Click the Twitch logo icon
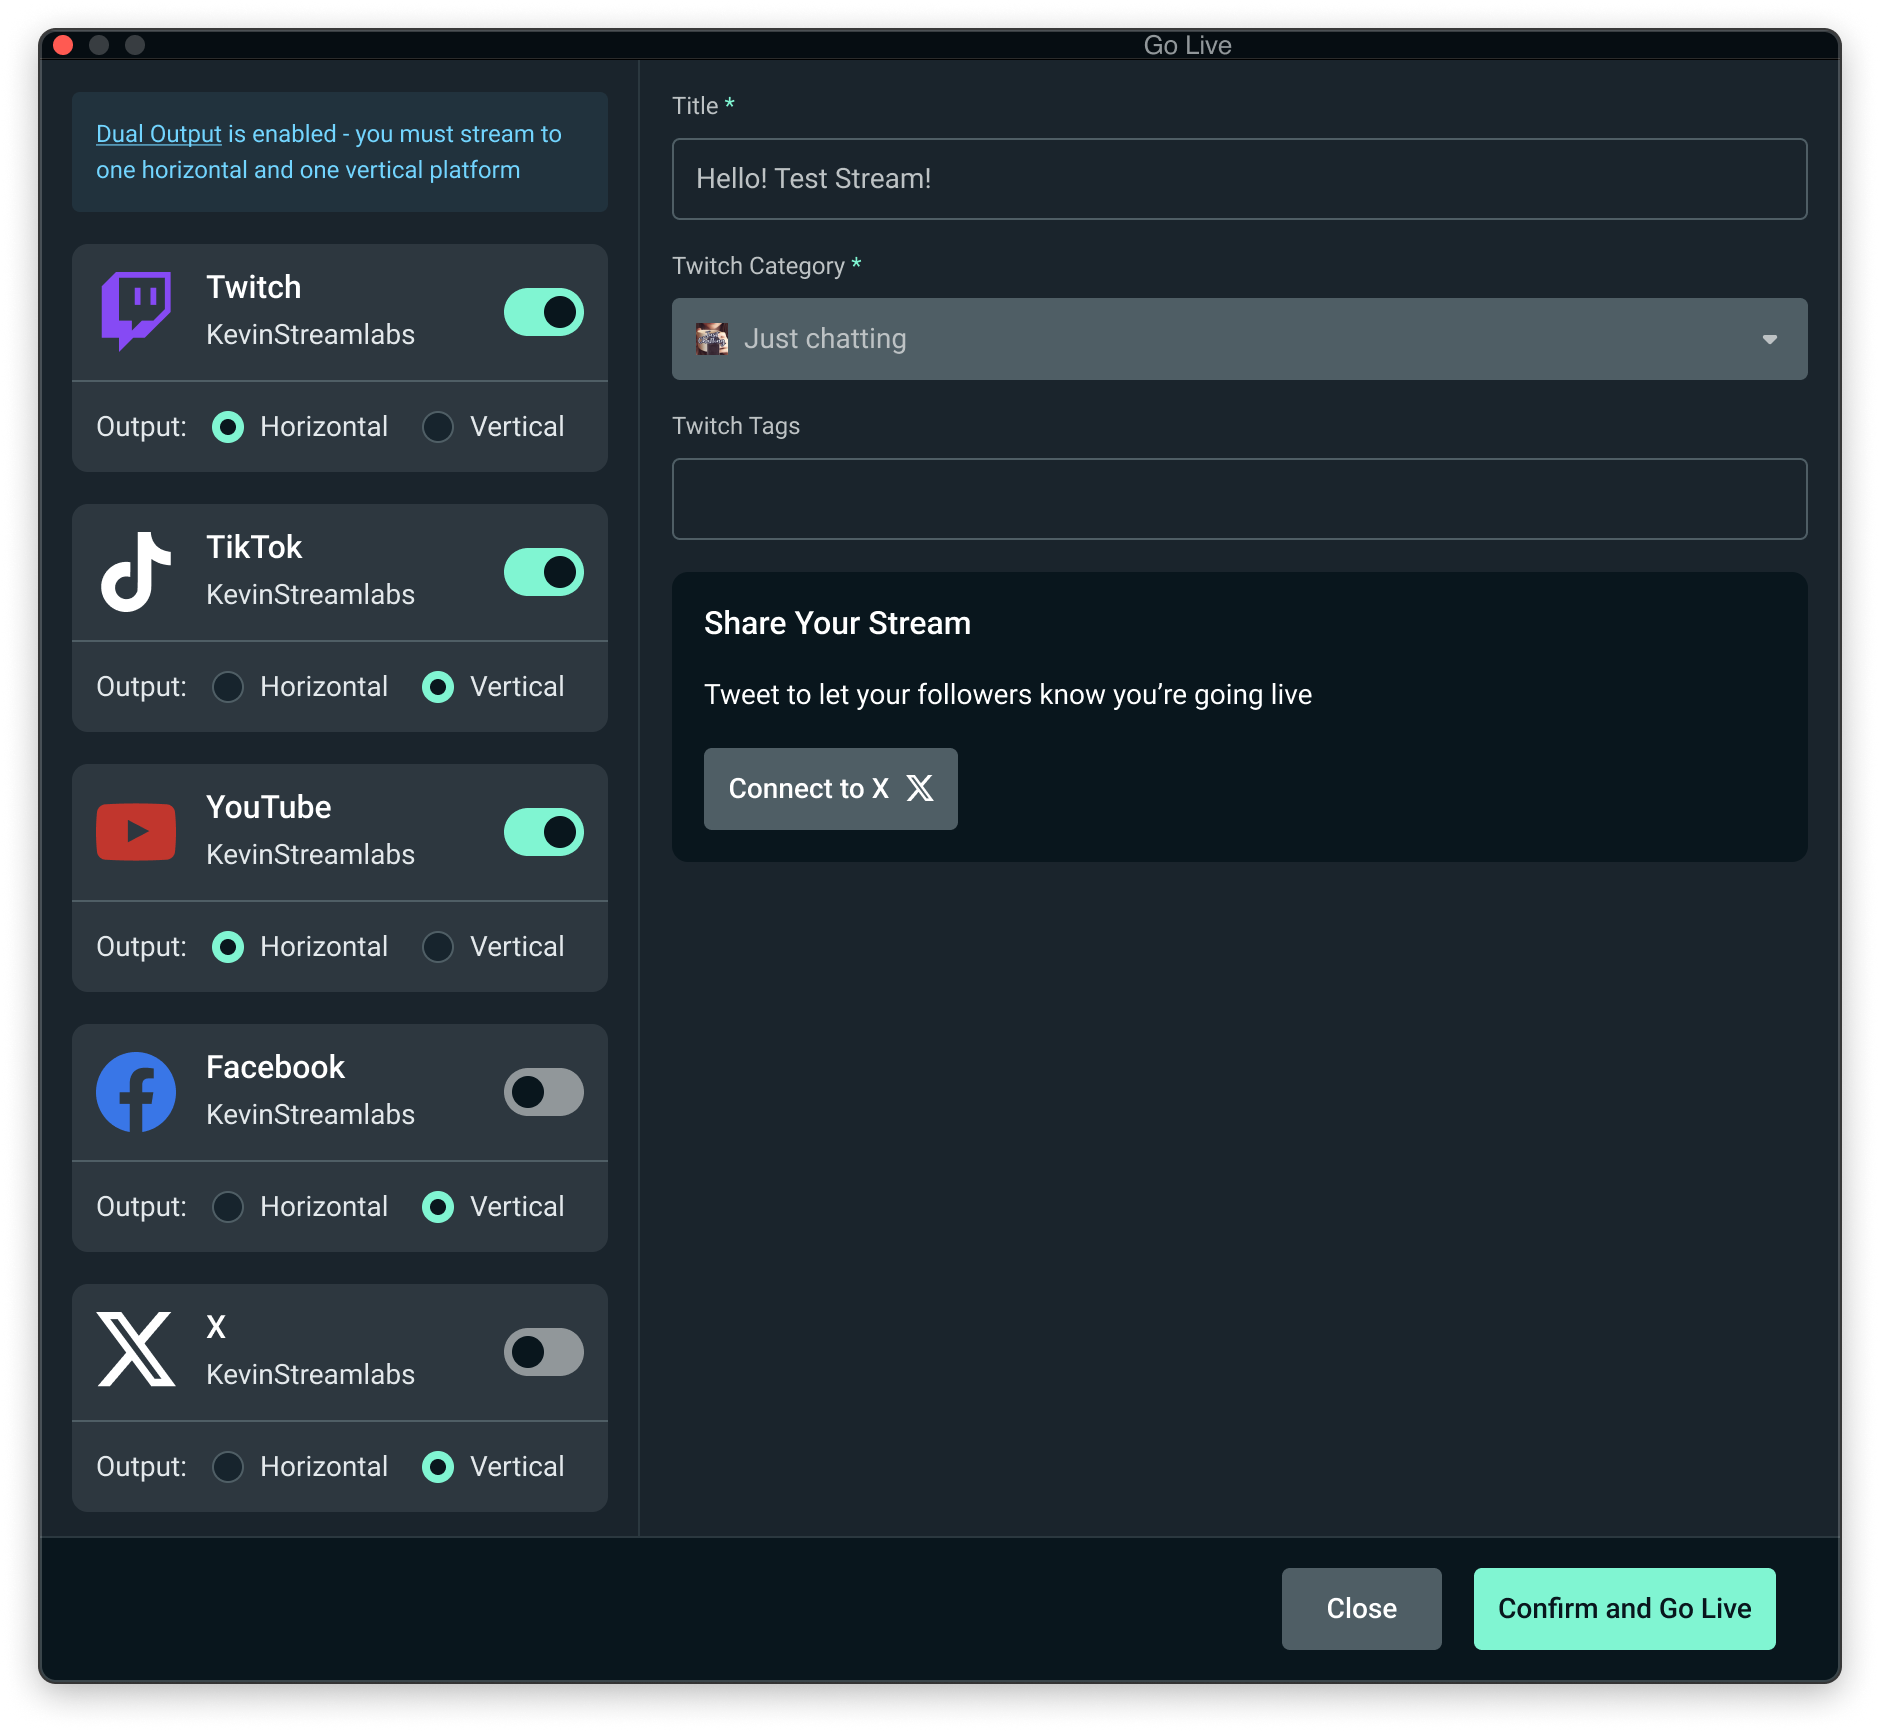The width and height of the screenshot is (1880, 1732). click(x=136, y=311)
